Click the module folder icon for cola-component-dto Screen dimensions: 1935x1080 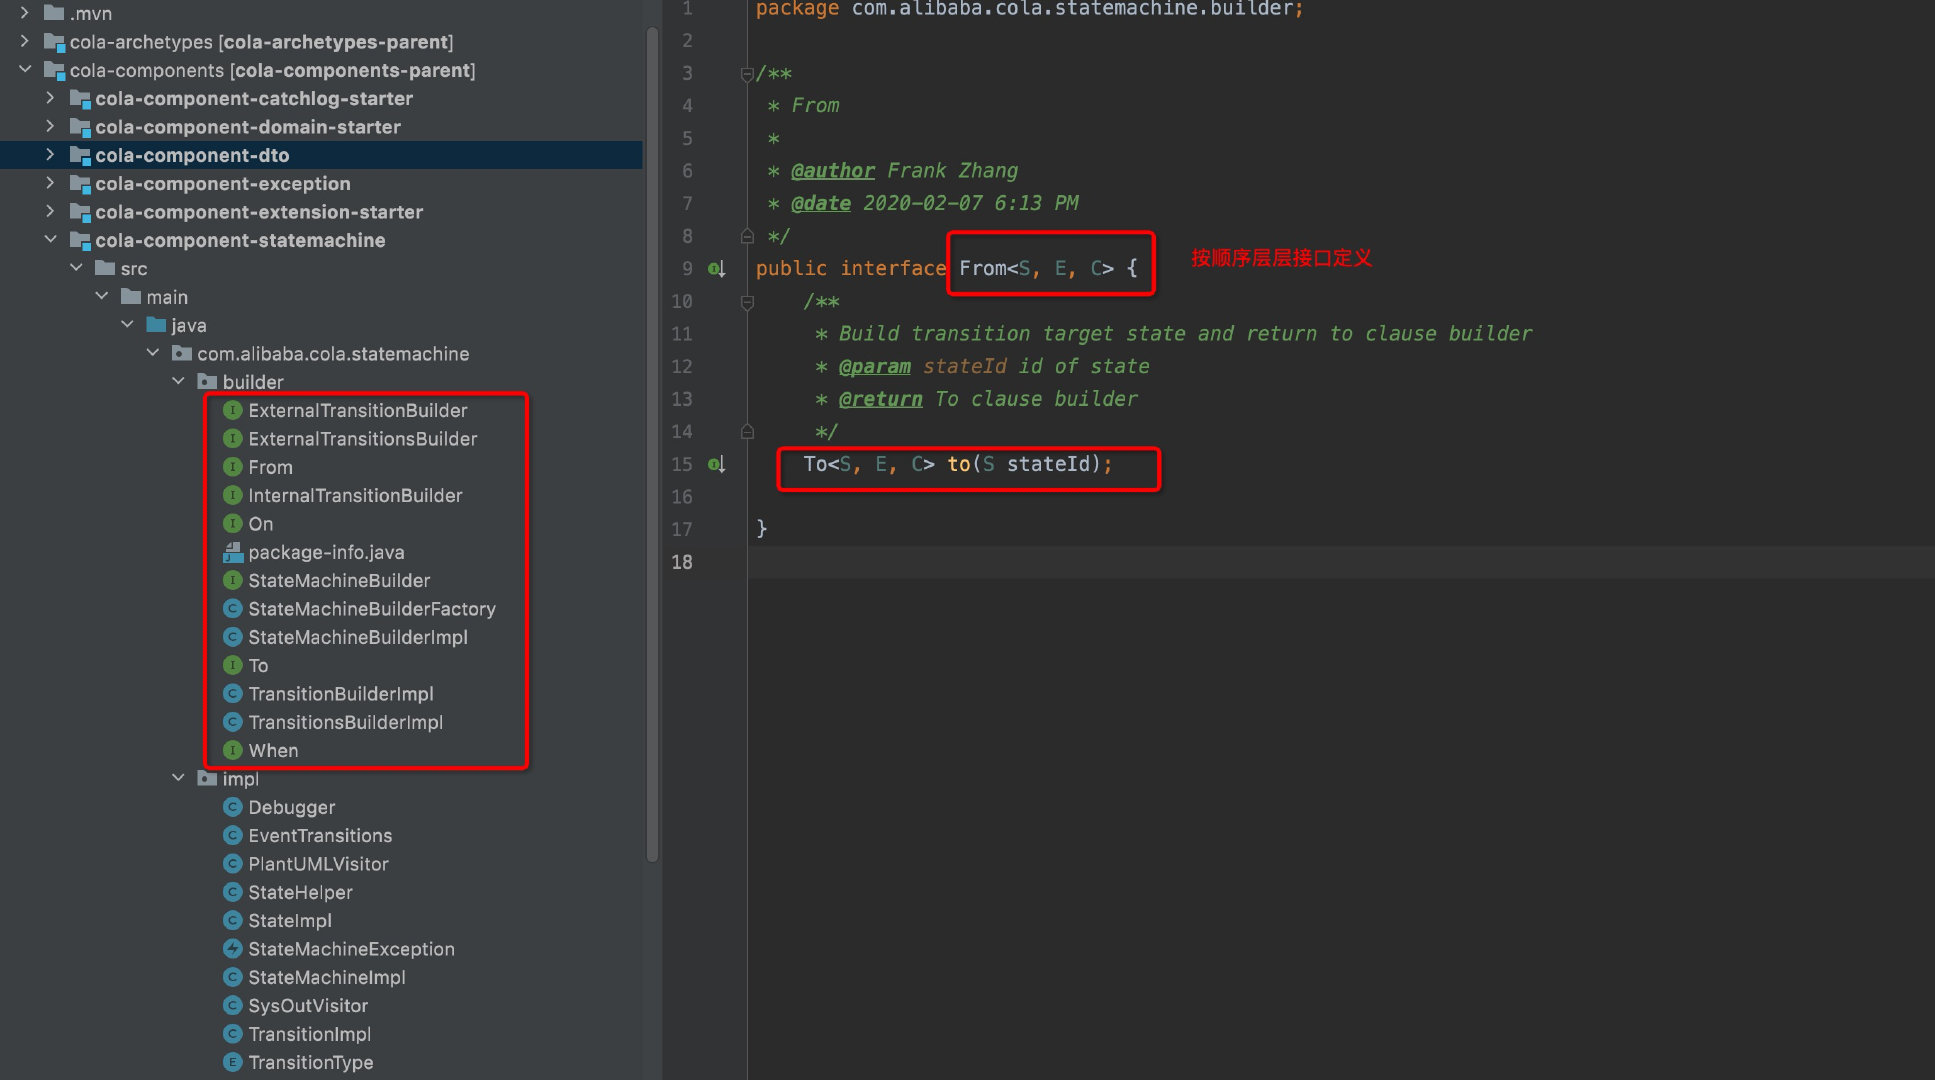coord(80,155)
